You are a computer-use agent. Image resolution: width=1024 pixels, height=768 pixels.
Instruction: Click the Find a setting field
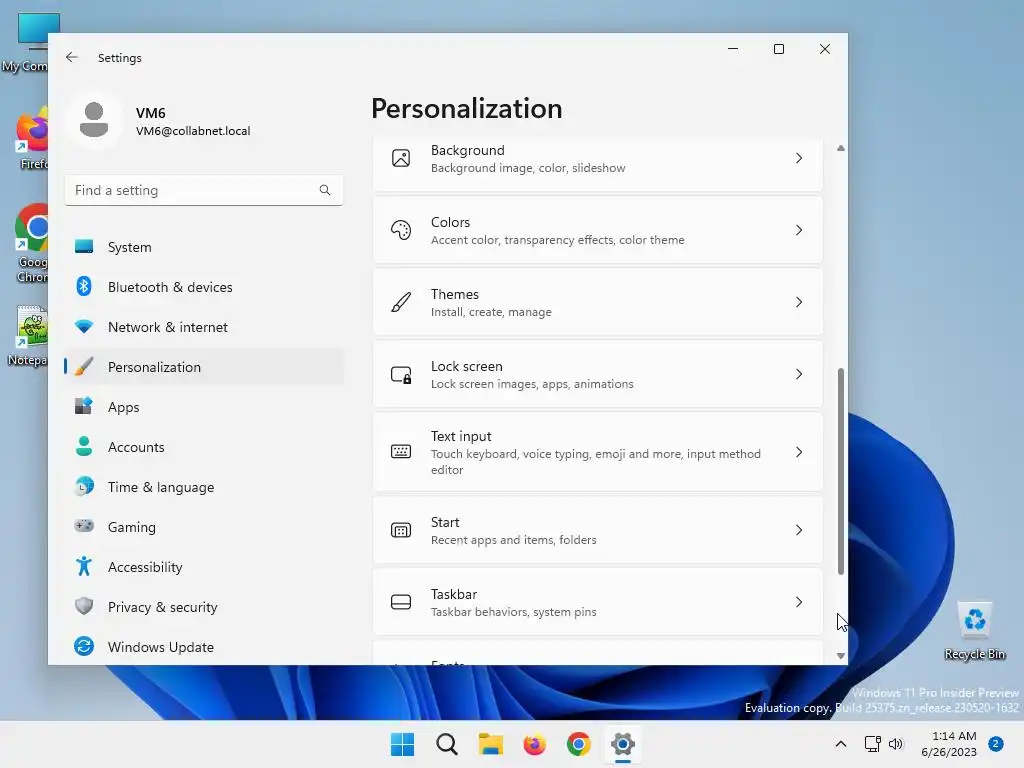tap(204, 190)
